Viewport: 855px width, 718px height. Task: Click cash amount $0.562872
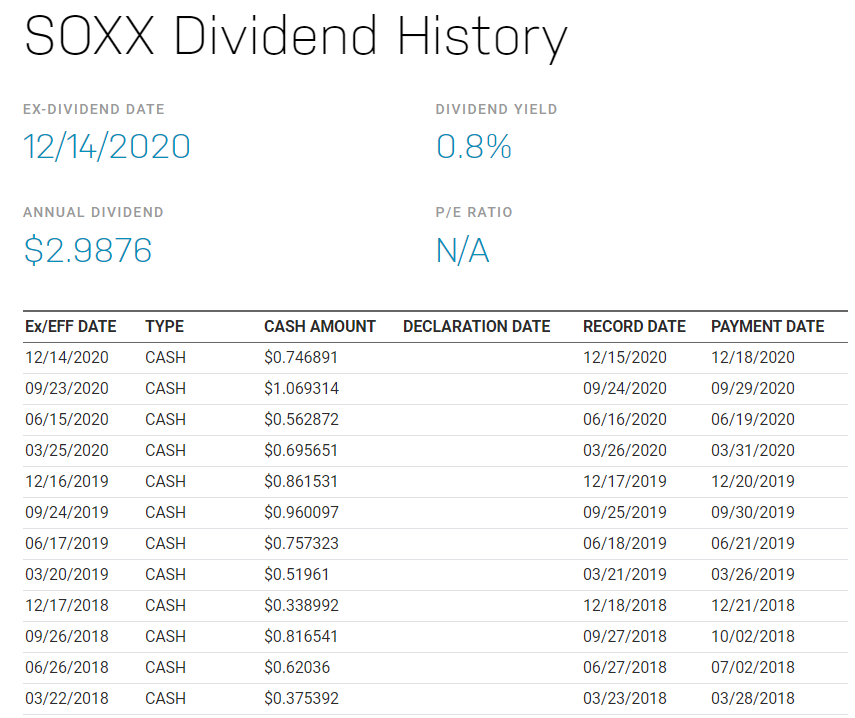(302, 419)
